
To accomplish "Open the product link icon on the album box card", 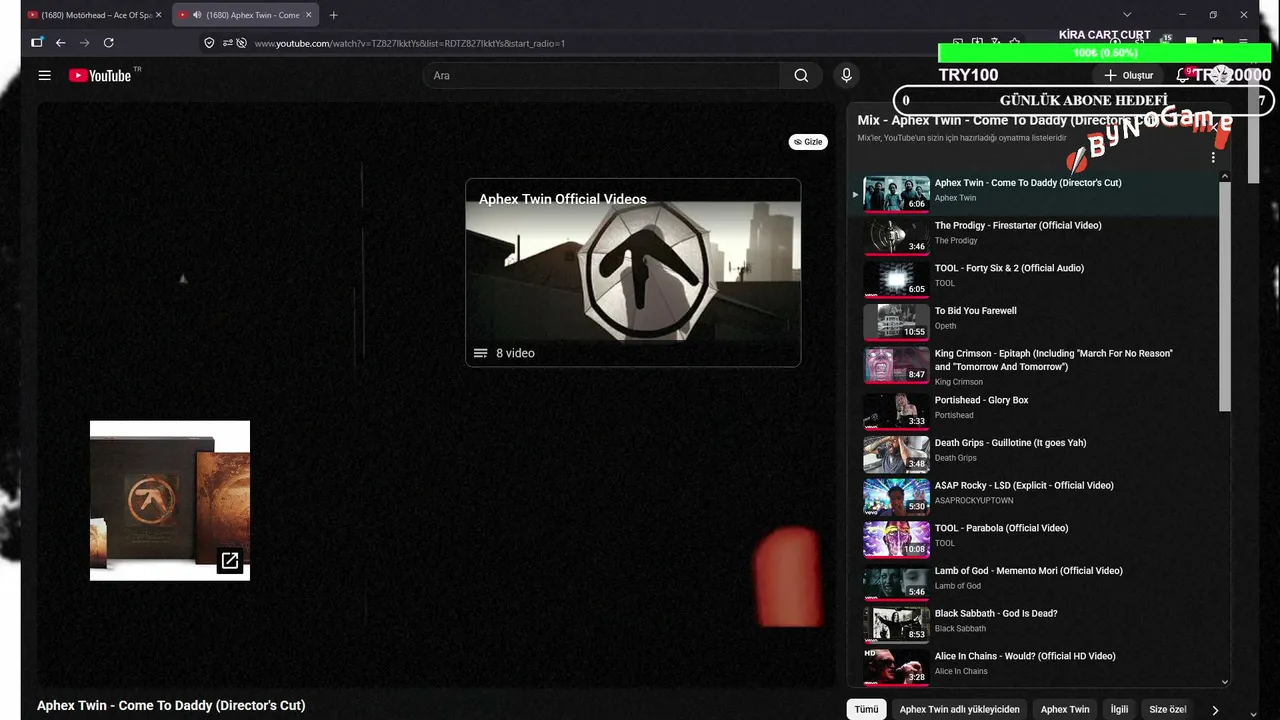I will 230,561.
